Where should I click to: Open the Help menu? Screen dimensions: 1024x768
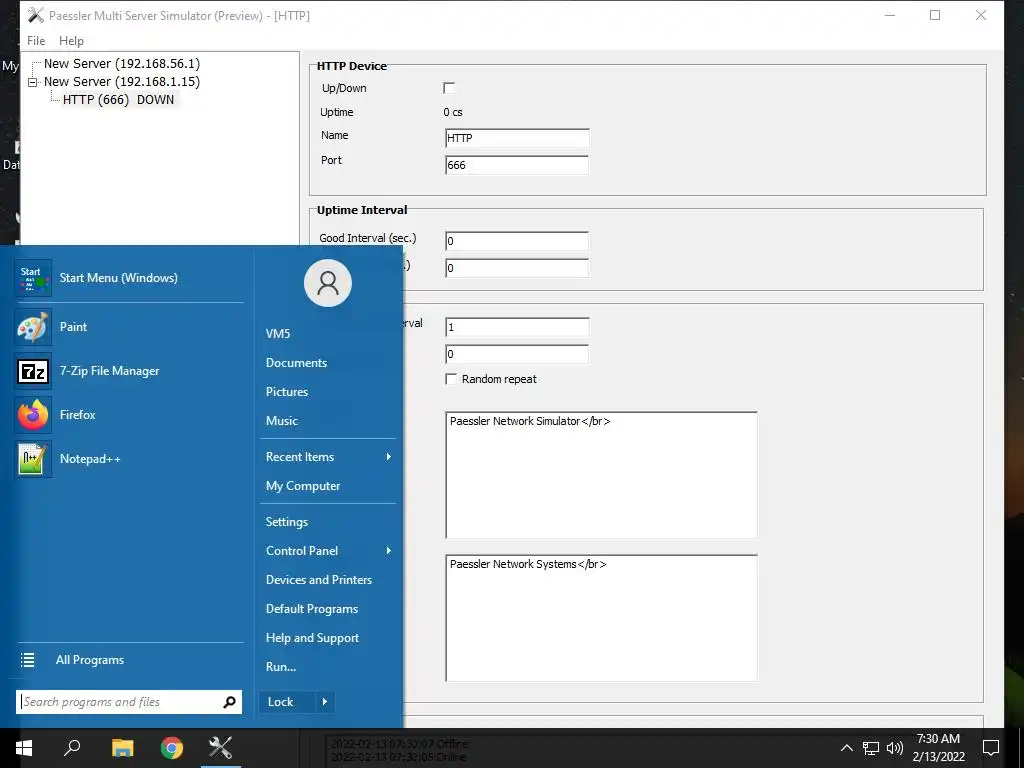(71, 40)
